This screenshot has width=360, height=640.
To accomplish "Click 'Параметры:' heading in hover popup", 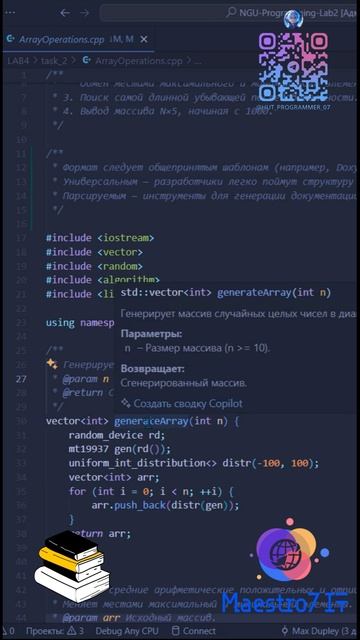I will [x=151, y=334].
